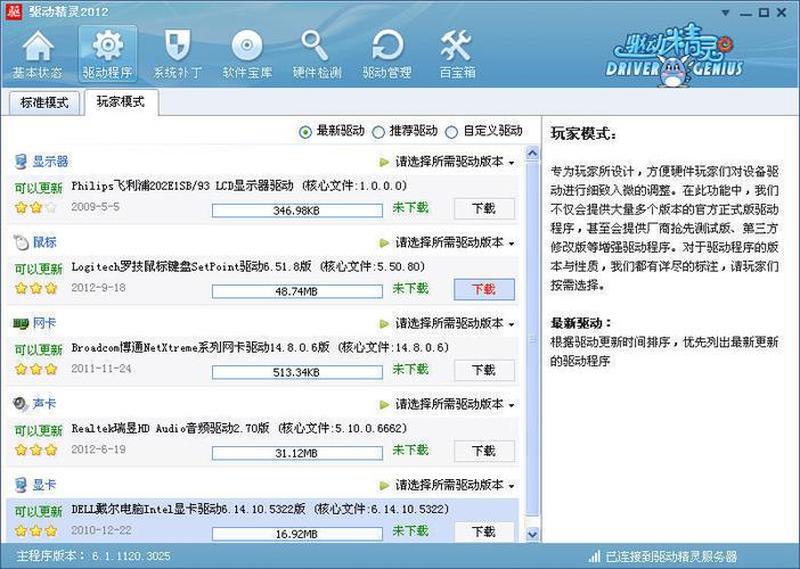Open the 基本状态 home icon
800x569 pixels.
(x=37, y=55)
